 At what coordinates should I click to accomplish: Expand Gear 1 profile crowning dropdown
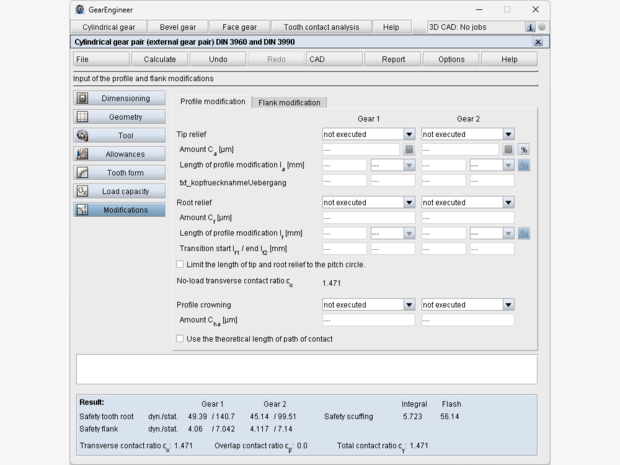point(409,305)
